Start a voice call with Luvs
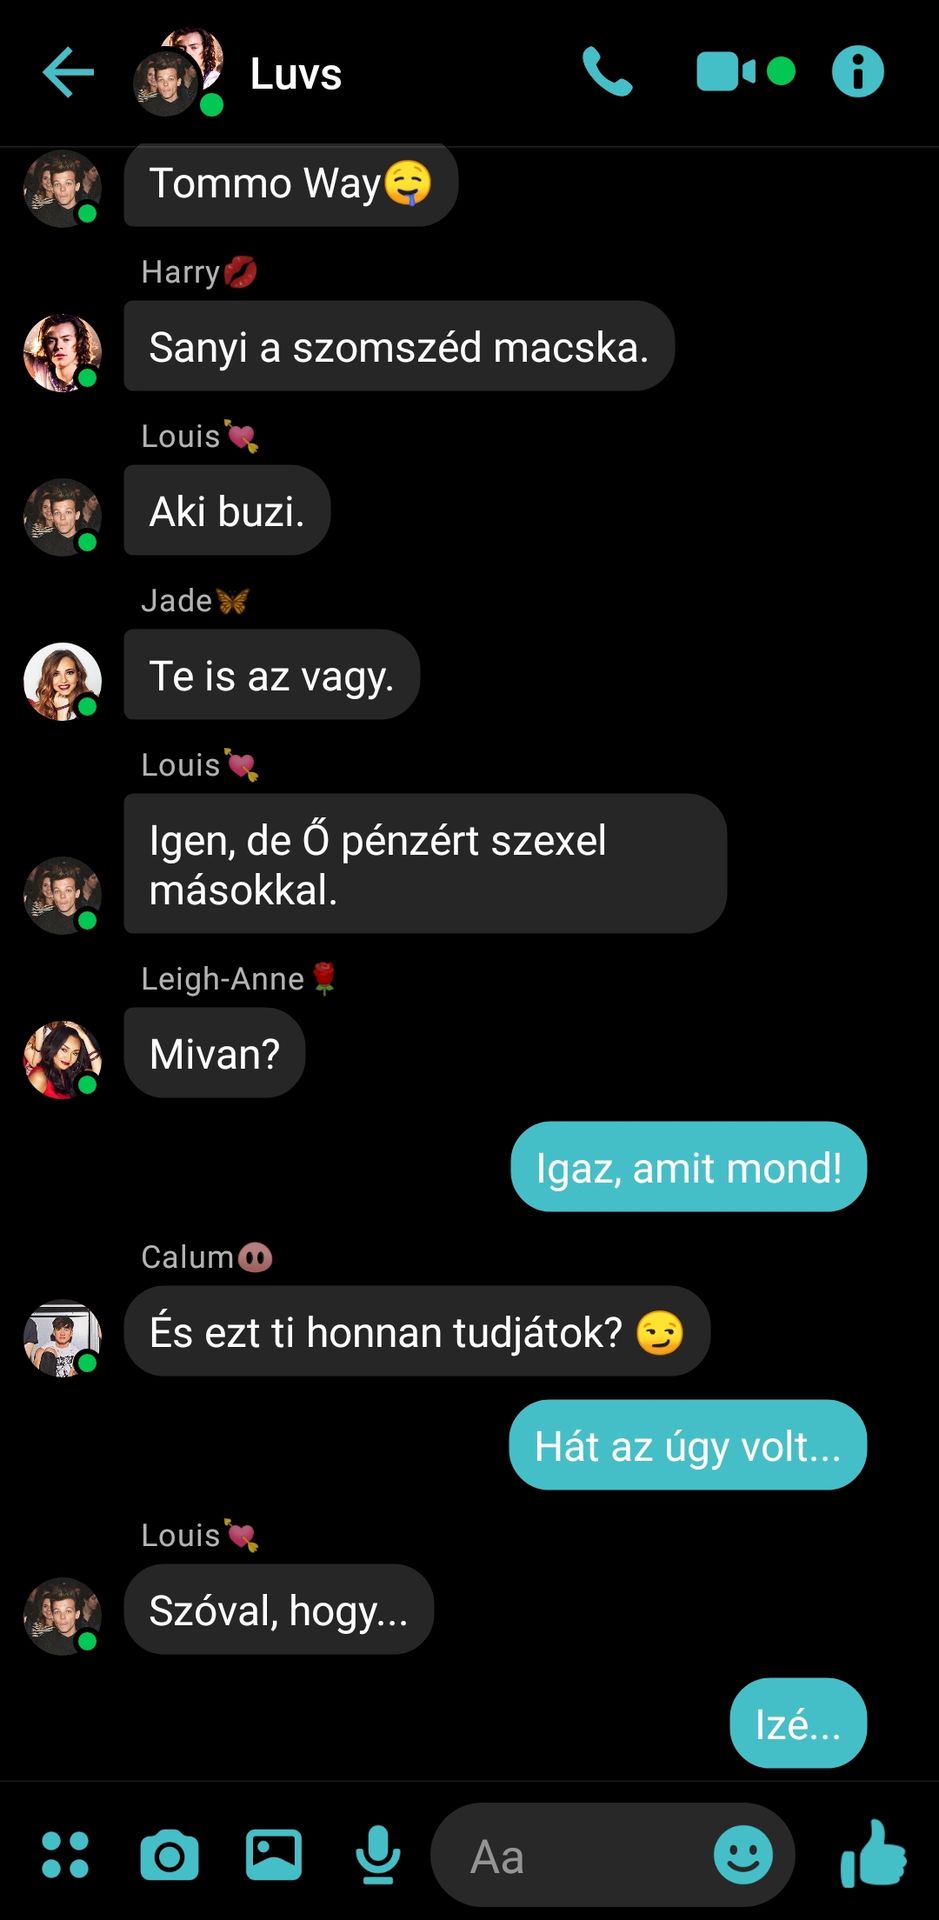 pyautogui.click(x=607, y=72)
